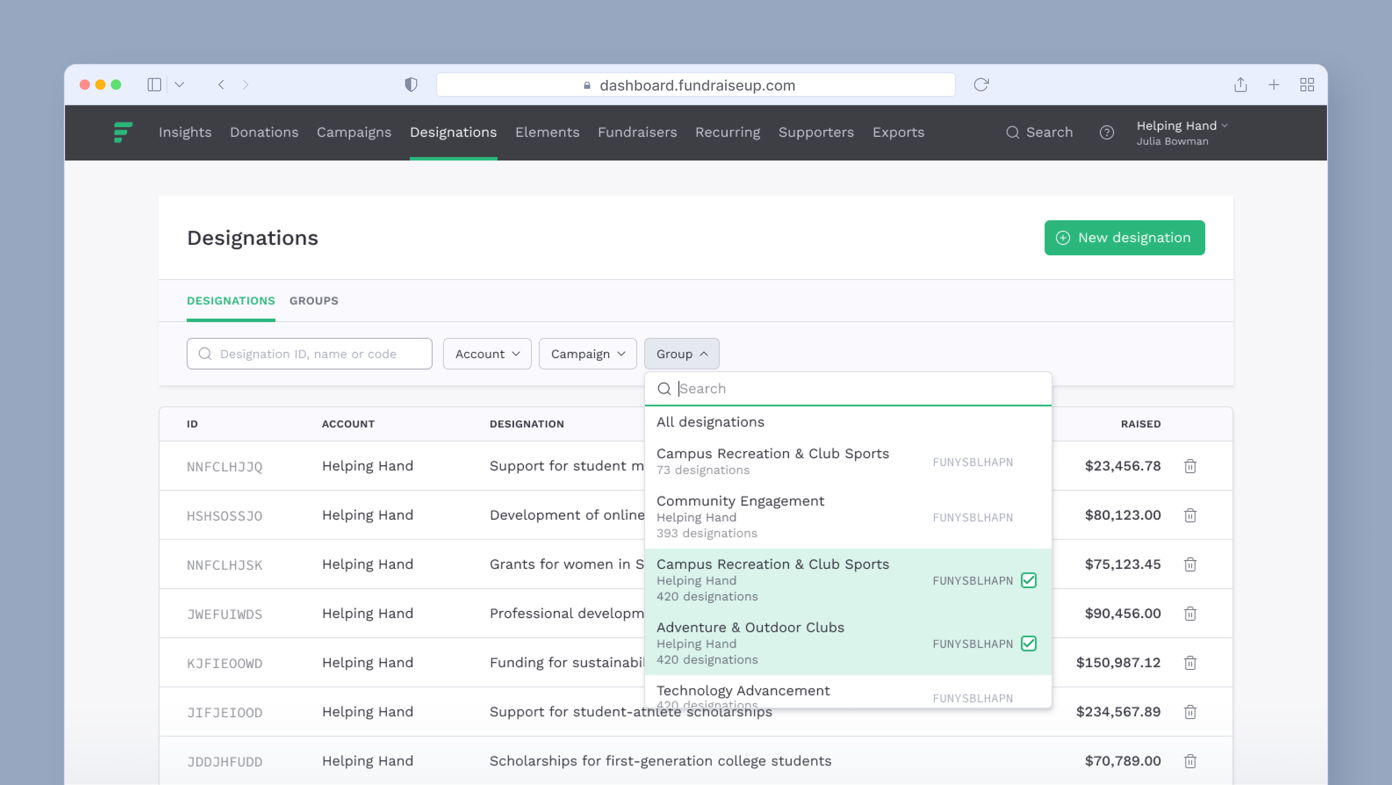Click the magnifier icon in Group search field
The height and width of the screenshot is (785, 1392).
pos(664,388)
